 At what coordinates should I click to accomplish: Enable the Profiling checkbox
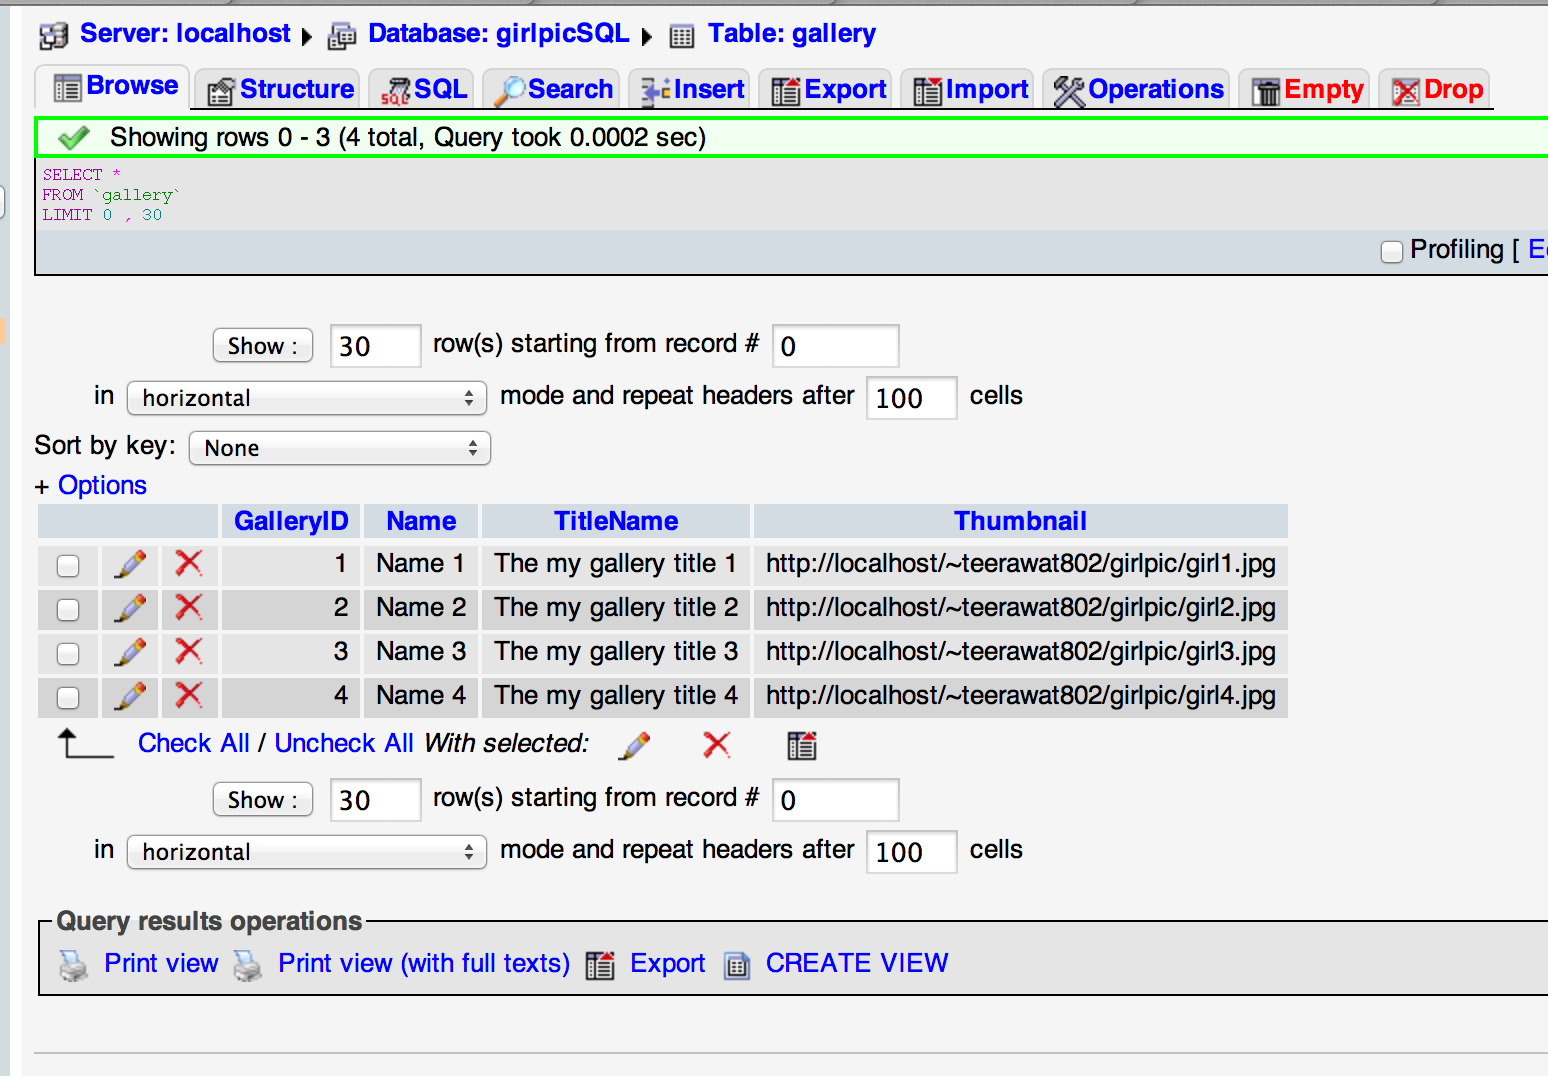(x=1391, y=252)
